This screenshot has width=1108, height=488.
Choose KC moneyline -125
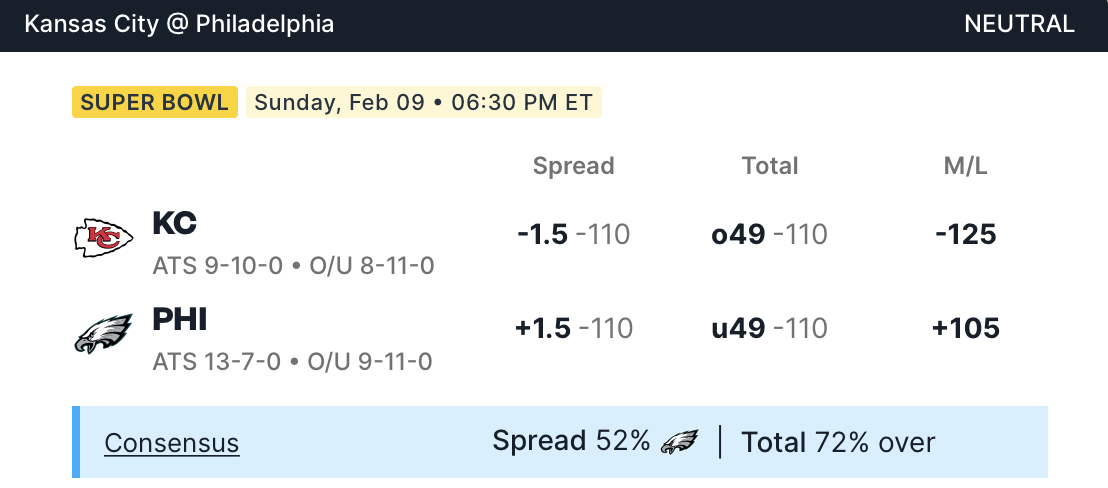pyautogui.click(x=965, y=235)
